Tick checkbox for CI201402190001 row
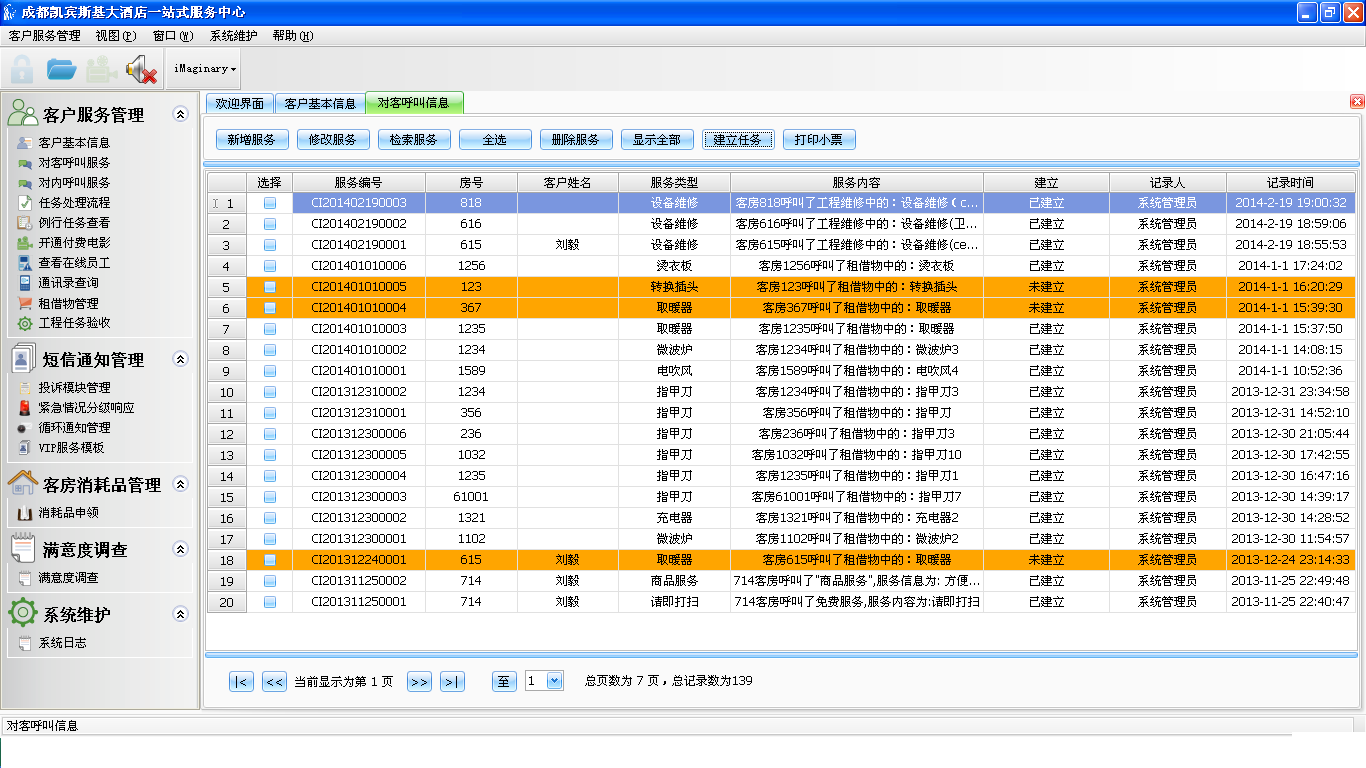The height and width of the screenshot is (768, 1366). [x=270, y=245]
